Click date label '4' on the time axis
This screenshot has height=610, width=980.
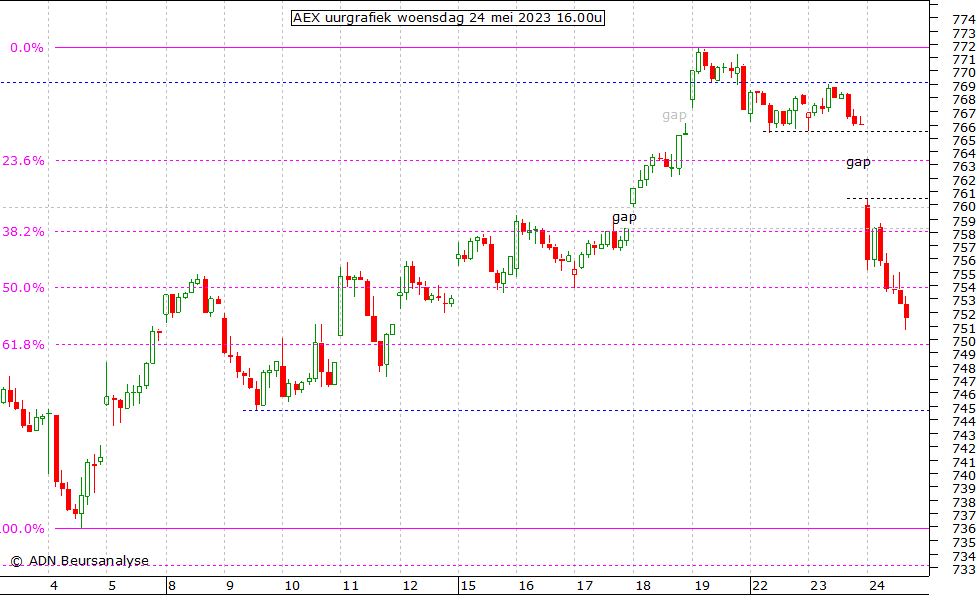54,586
